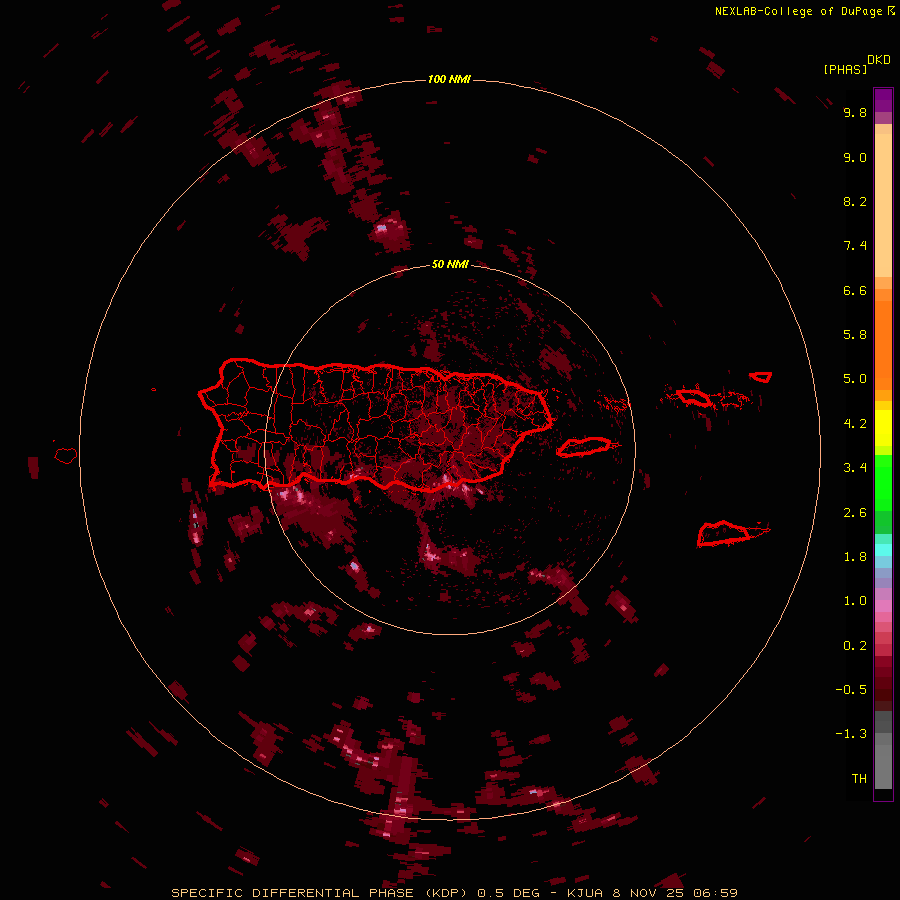Viewport: 900px width, 900px height.
Task: Click the 7.4 value on the color scale
Action: [x=855, y=246]
